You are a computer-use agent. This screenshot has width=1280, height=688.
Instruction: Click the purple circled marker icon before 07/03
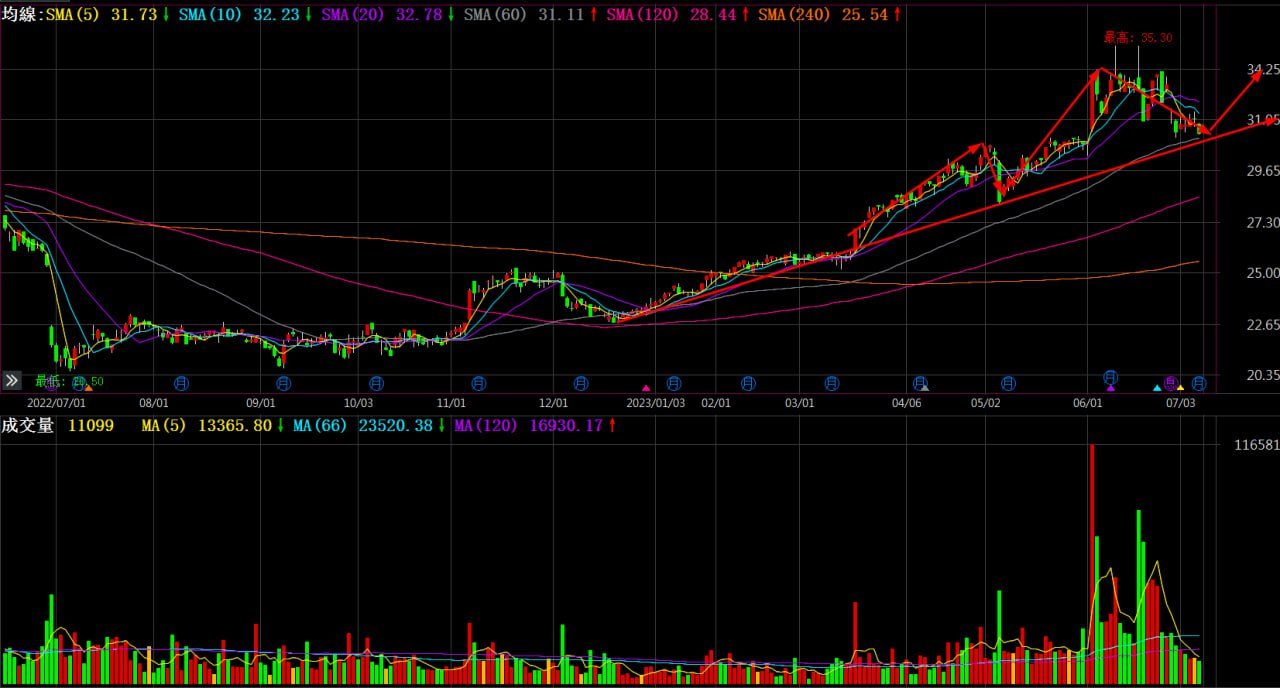pos(1171,382)
